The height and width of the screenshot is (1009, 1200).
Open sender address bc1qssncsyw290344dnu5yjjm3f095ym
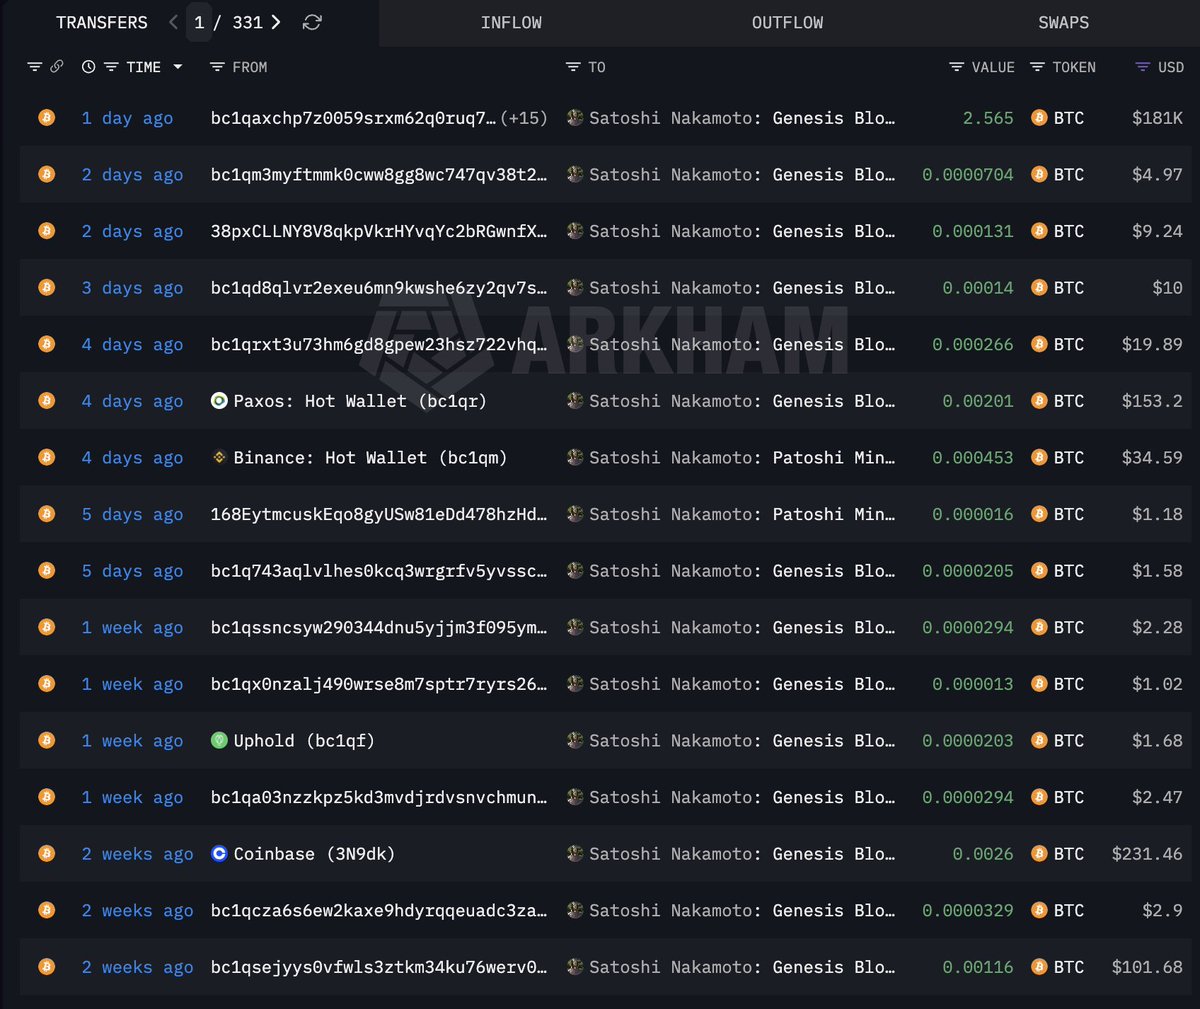point(379,628)
